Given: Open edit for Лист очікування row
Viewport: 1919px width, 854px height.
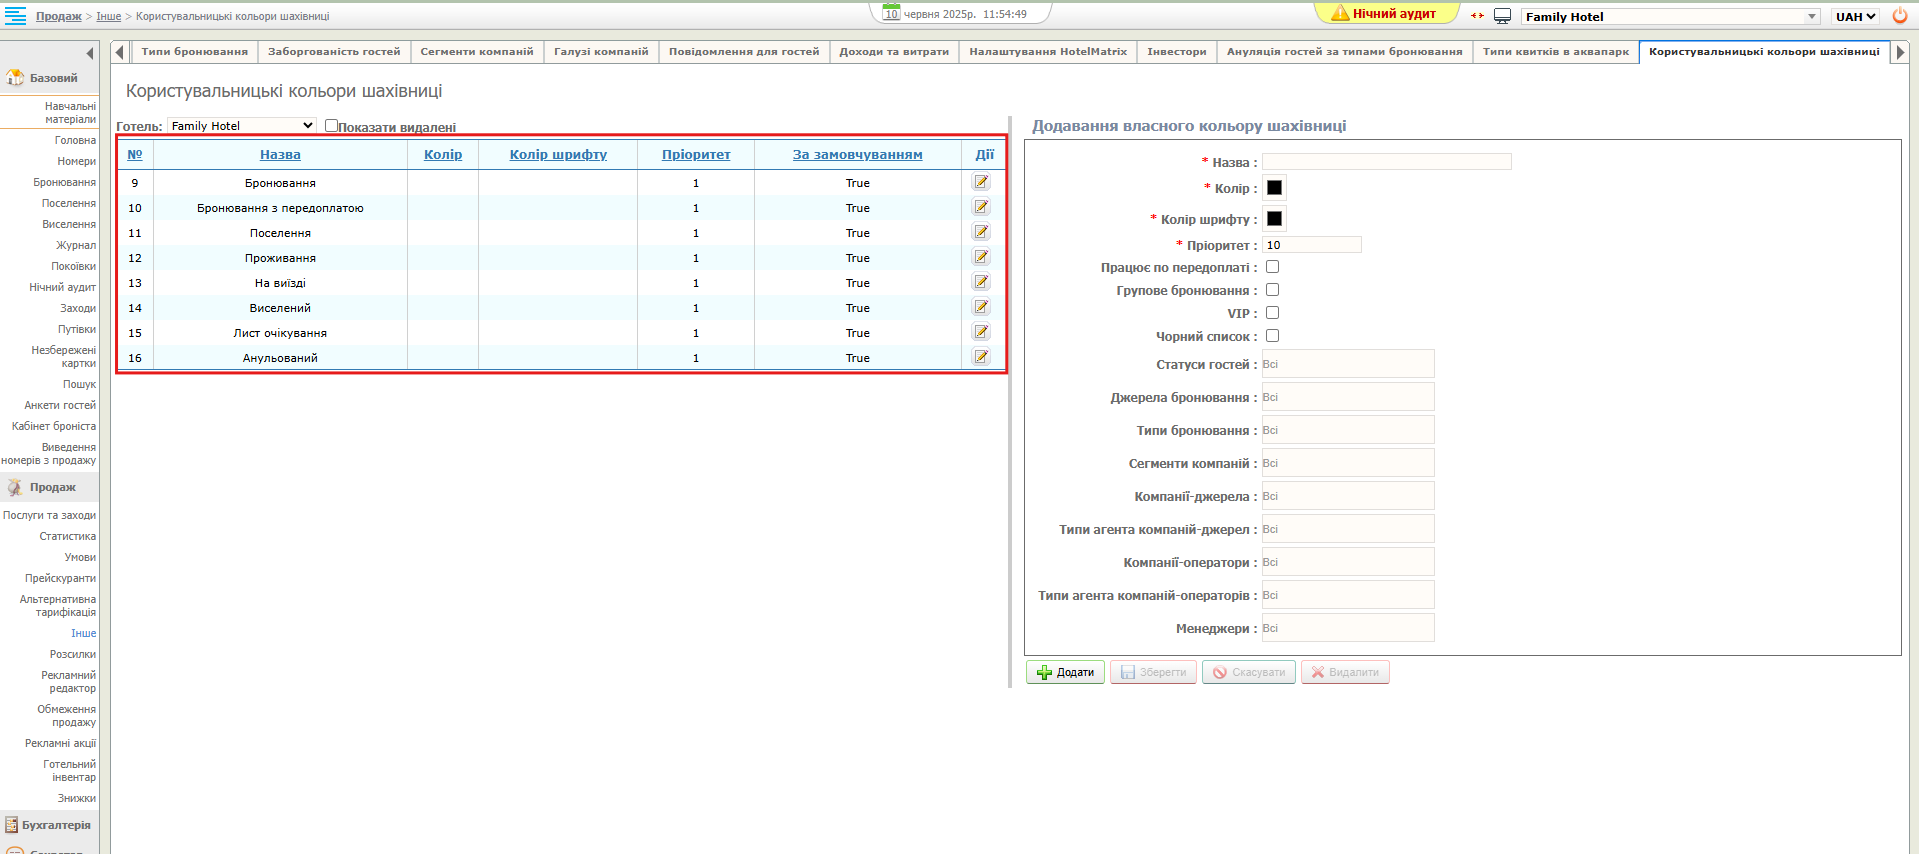Looking at the screenshot, I should (x=981, y=332).
